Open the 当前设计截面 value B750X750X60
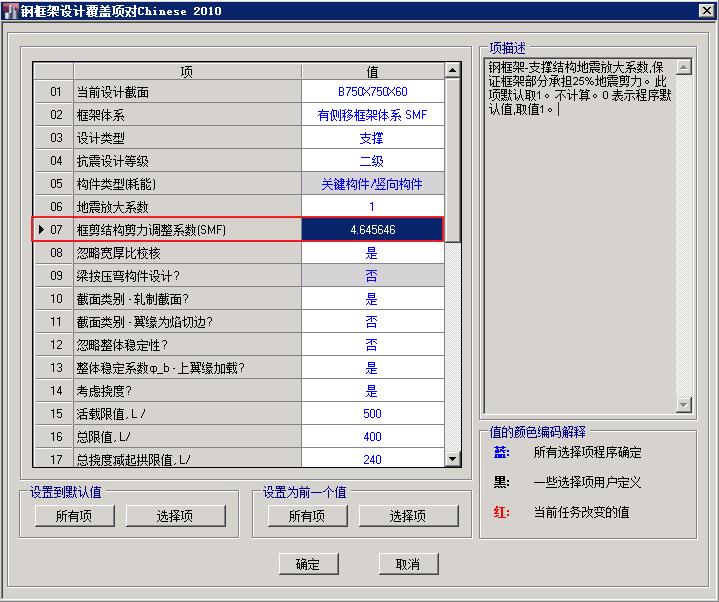 [x=372, y=92]
